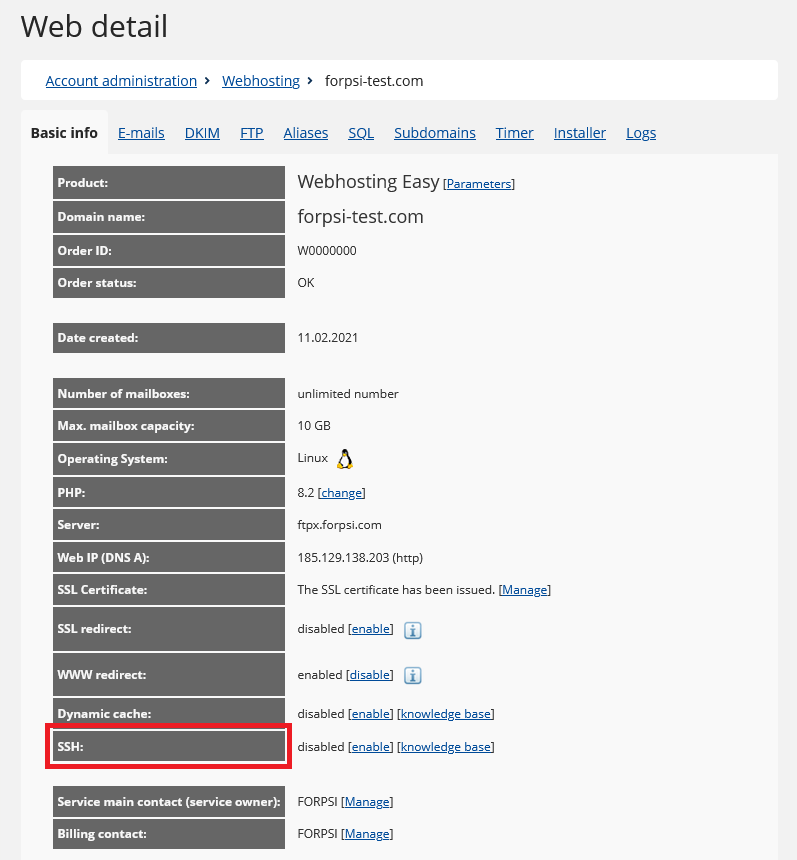Switch to the SQL tab
797x860 pixels.
coord(361,133)
